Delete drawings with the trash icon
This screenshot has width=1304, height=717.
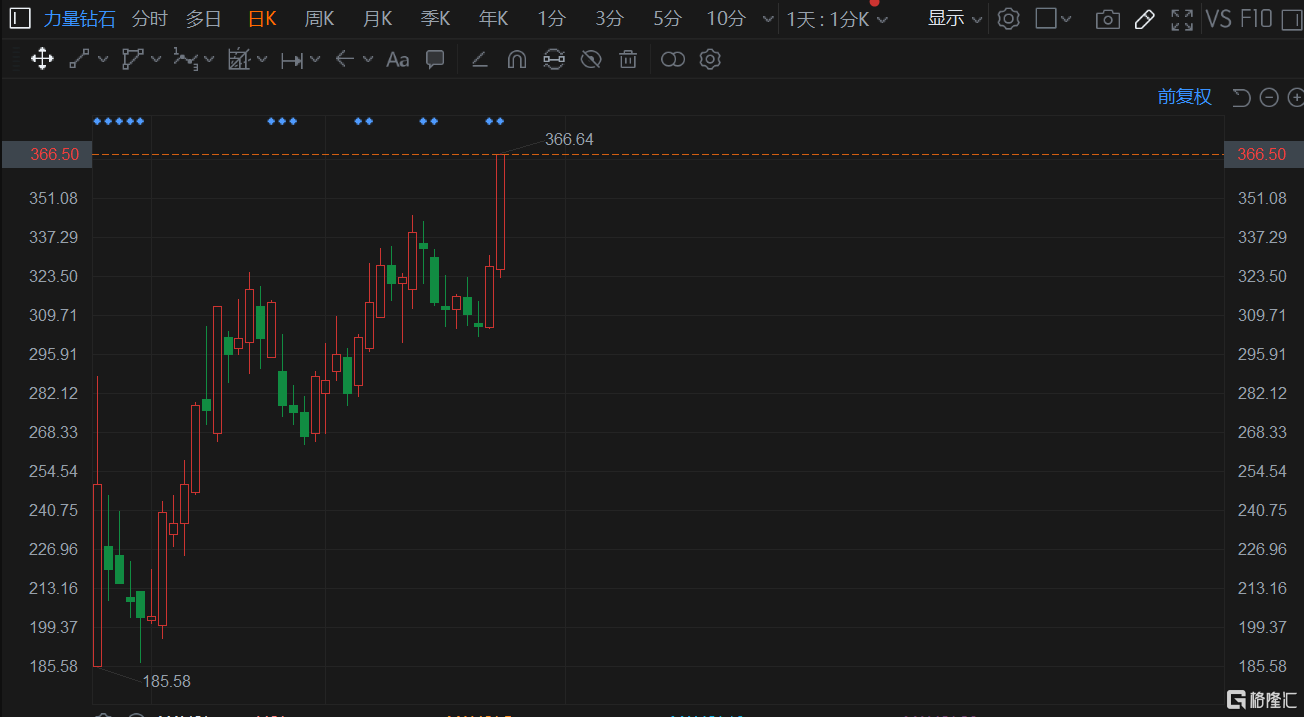point(628,60)
